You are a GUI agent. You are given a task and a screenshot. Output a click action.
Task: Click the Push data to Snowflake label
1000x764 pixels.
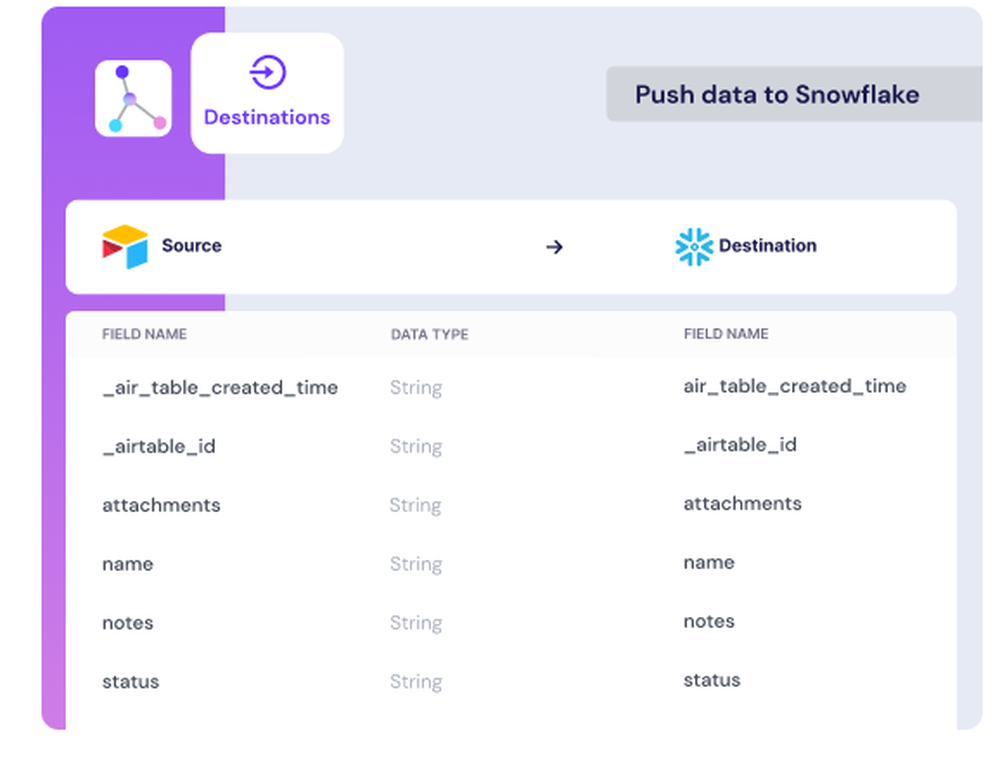click(x=777, y=94)
